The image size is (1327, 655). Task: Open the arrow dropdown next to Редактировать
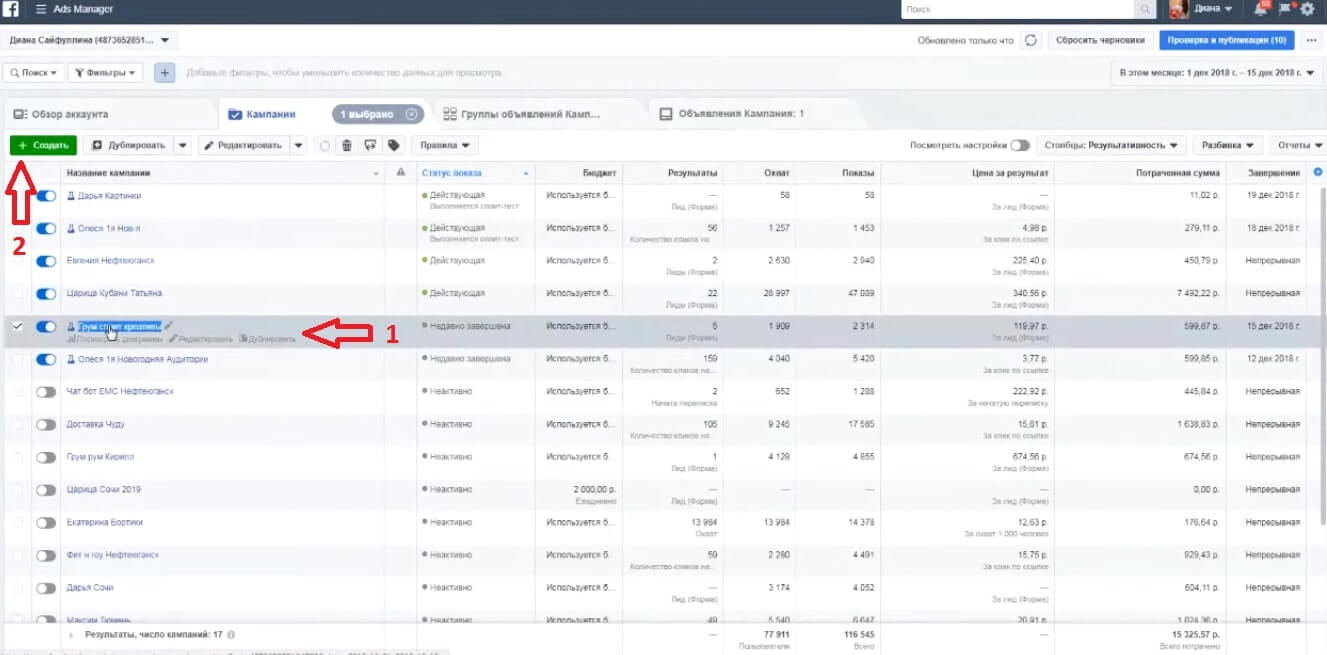tap(299, 145)
